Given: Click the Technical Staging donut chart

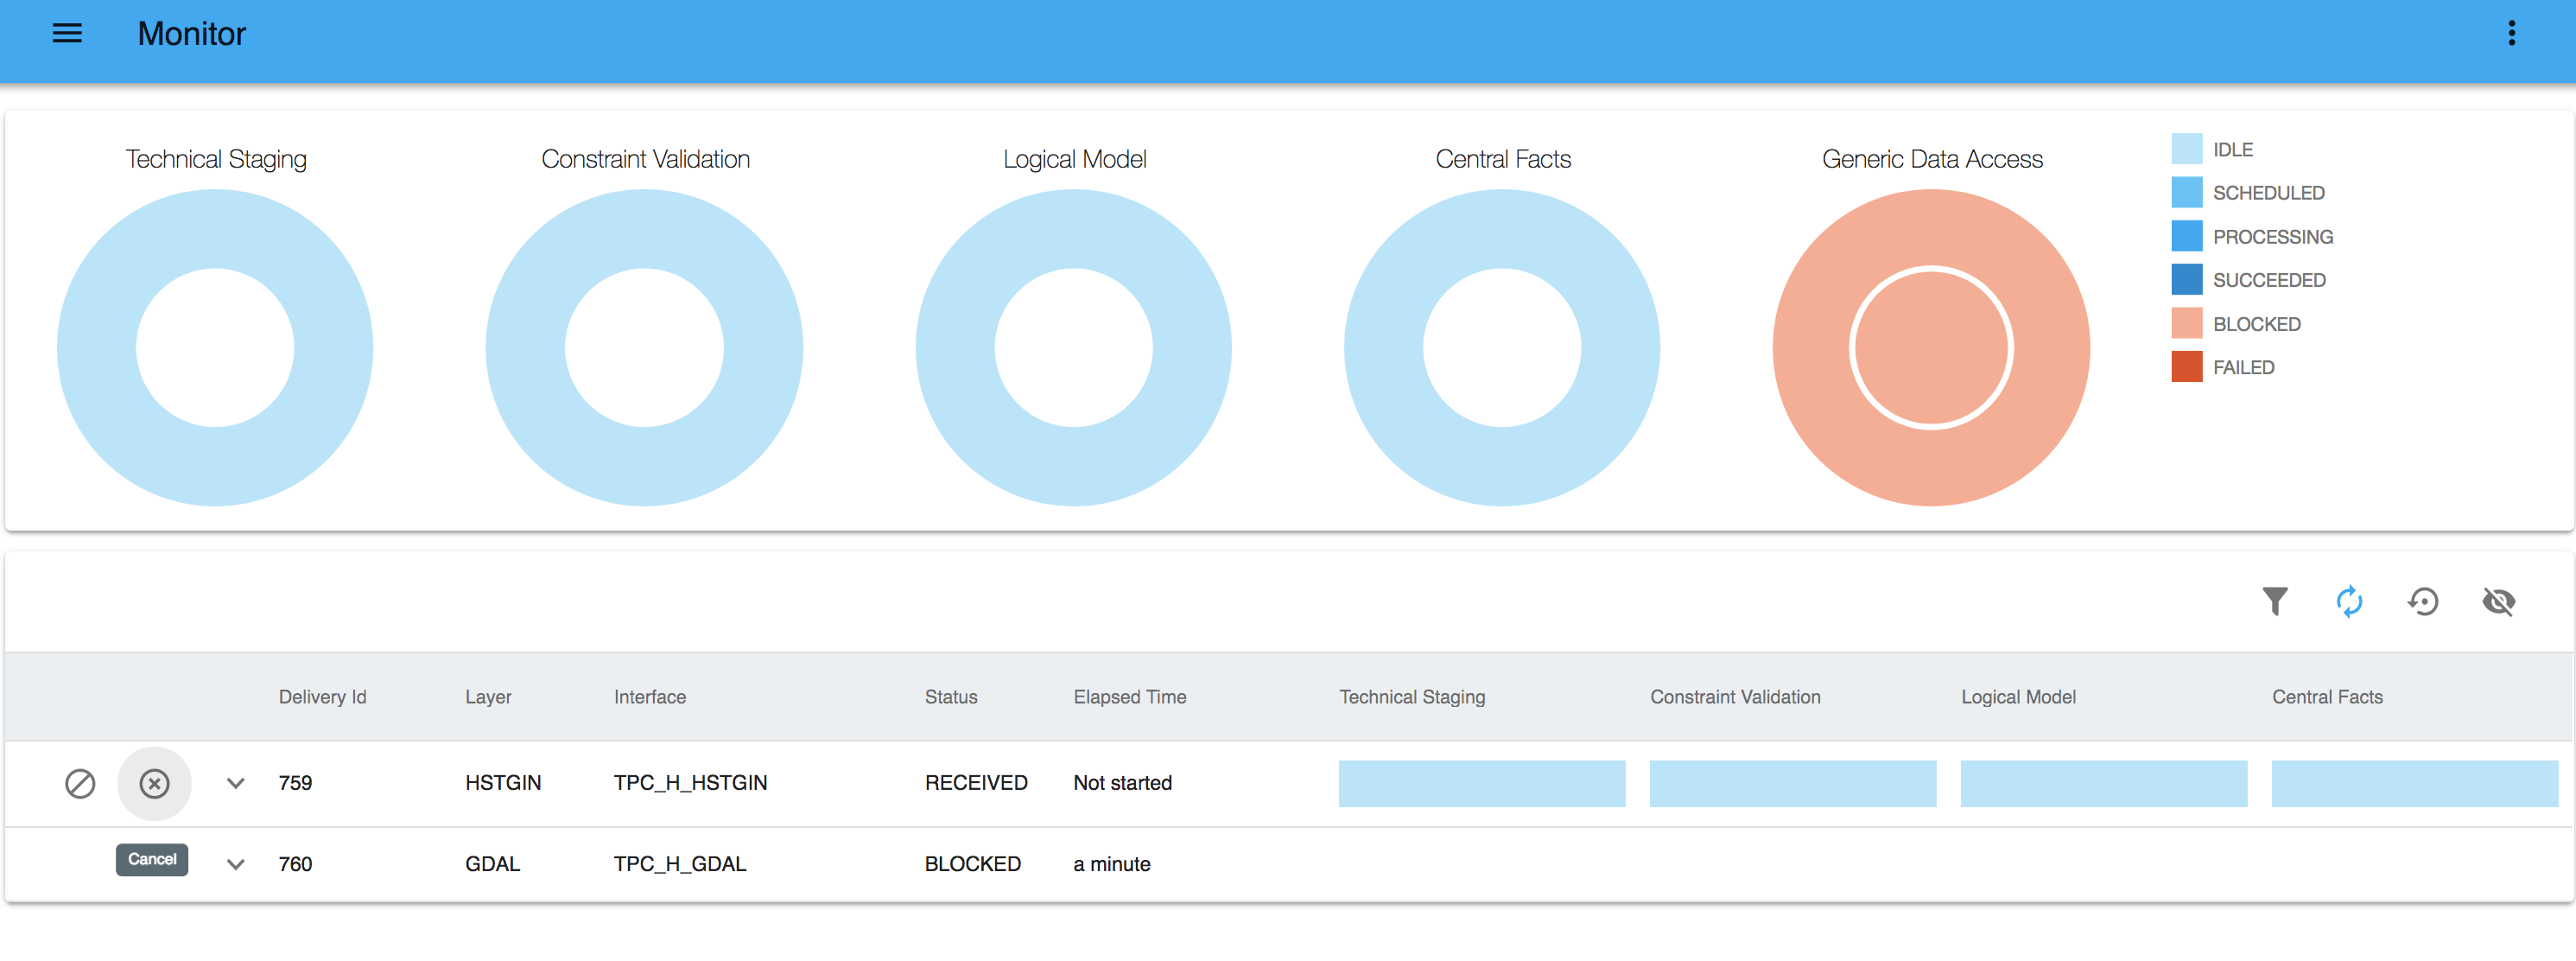Looking at the screenshot, I should click(x=215, y=347).
